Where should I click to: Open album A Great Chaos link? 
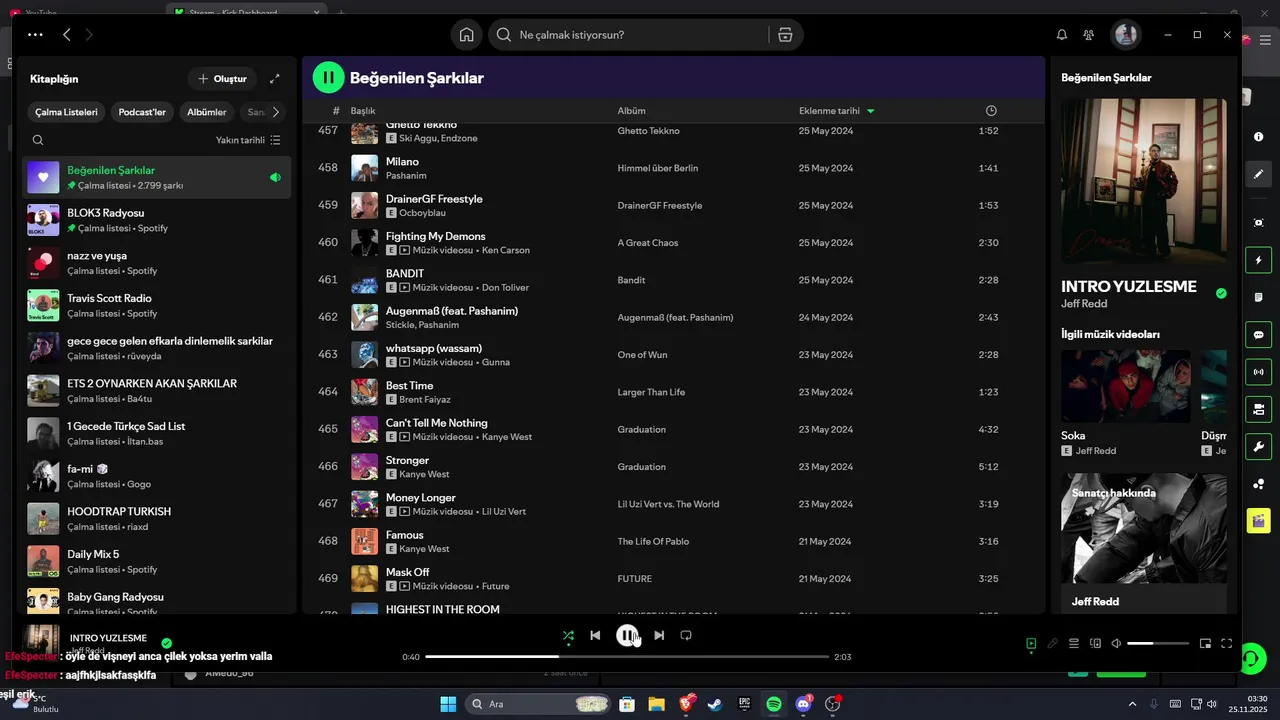648,243
